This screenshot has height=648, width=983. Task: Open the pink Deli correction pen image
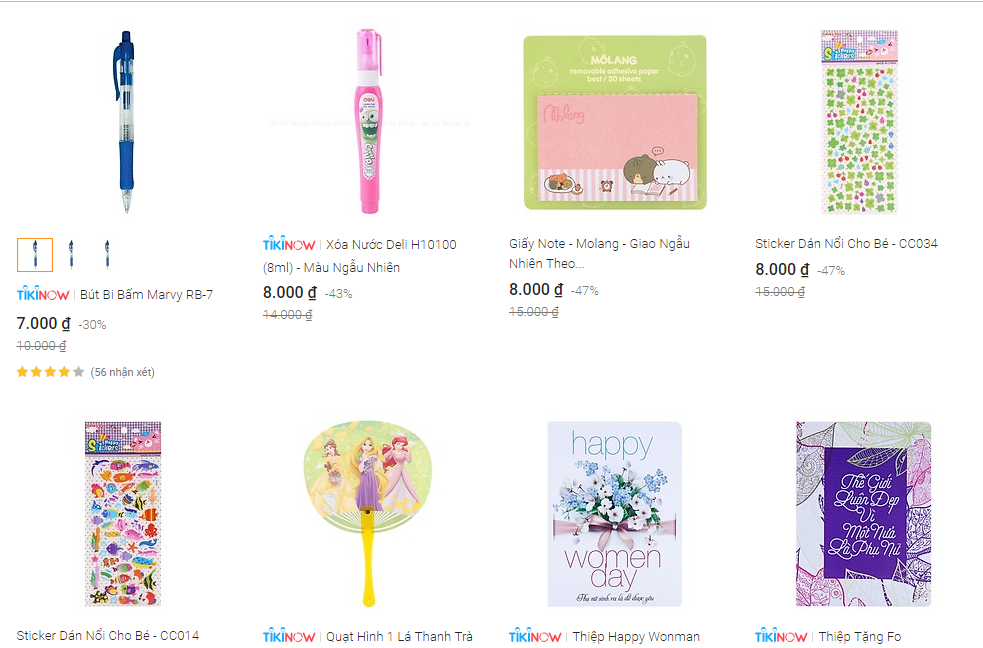pyautogui.click(x=369, y=121)
